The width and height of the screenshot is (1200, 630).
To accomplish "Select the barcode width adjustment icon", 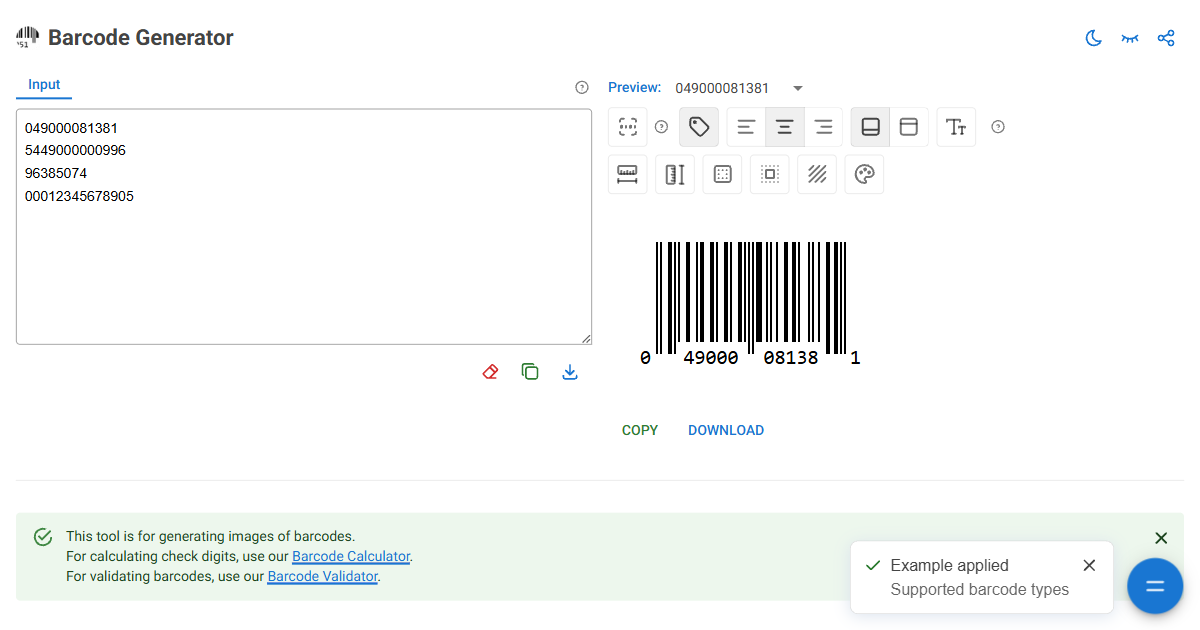I will [x=627, y=174].
